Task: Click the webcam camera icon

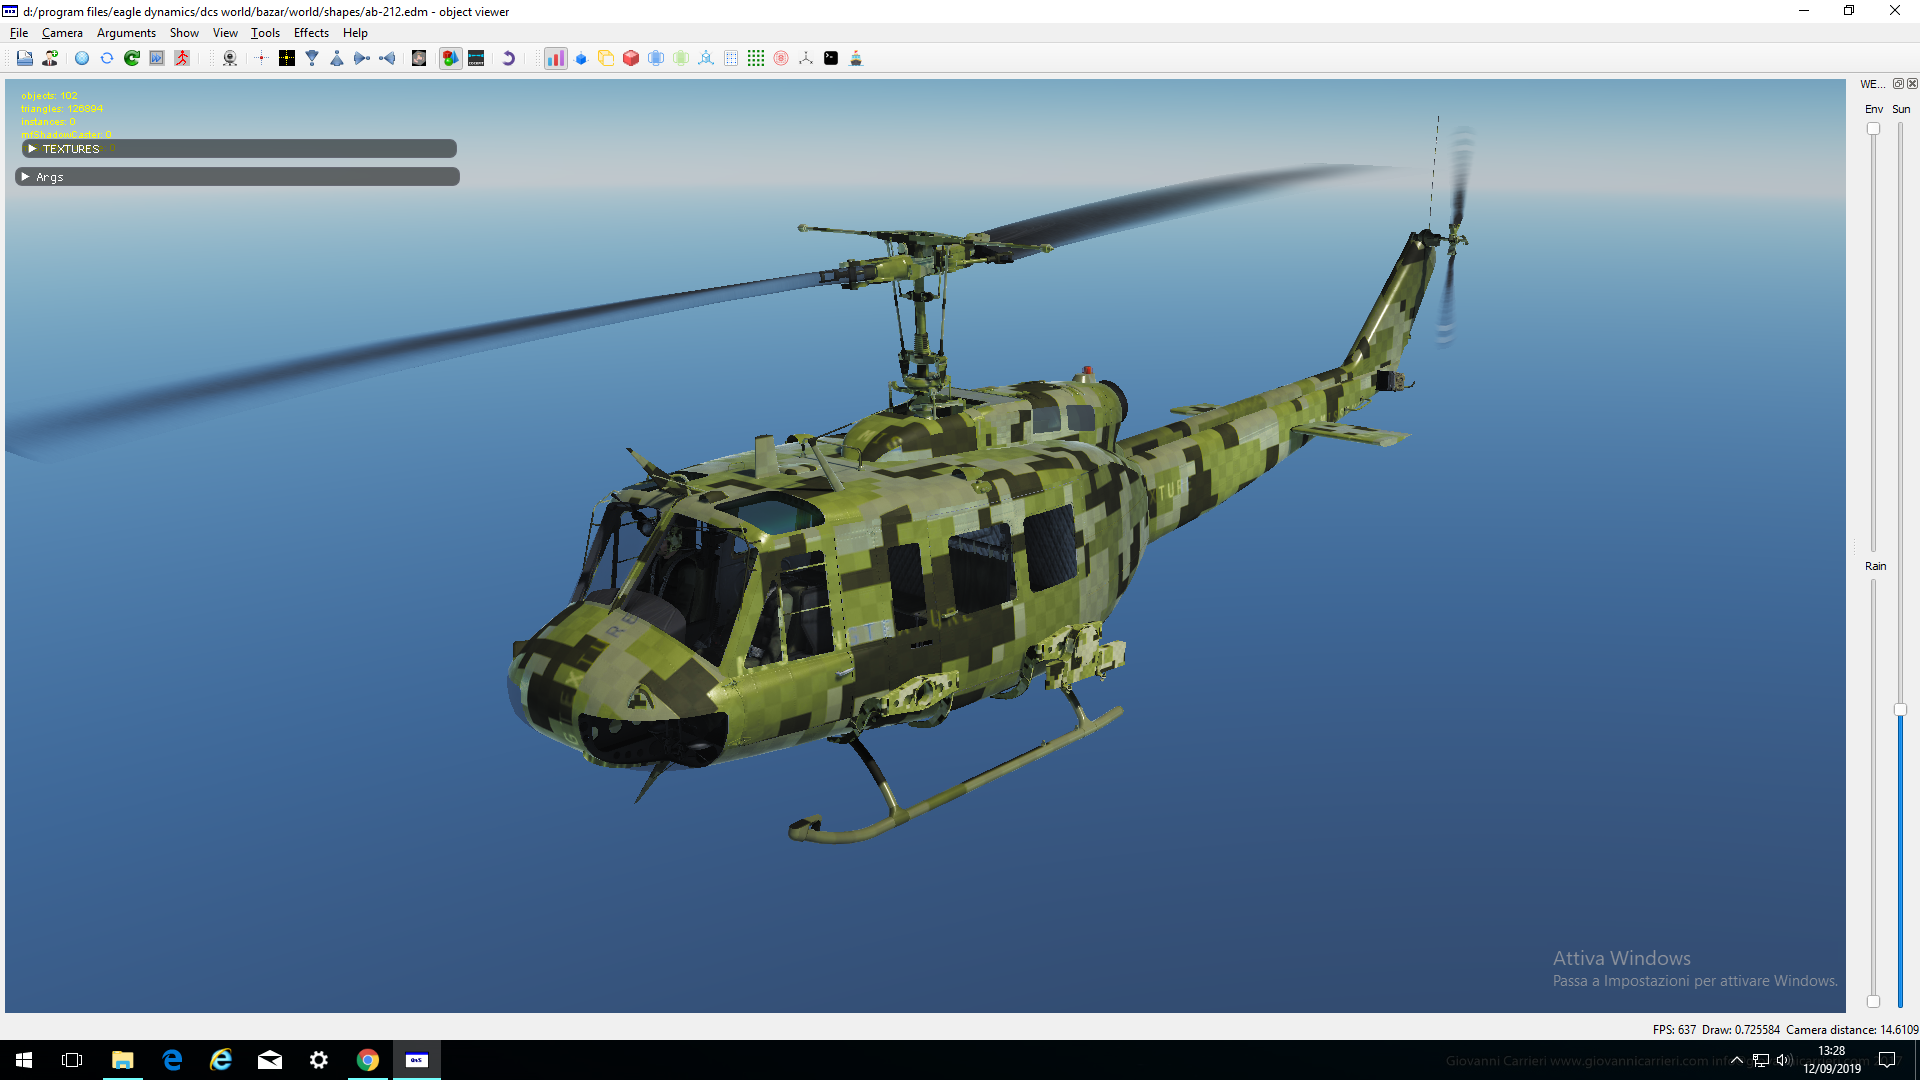Action: pos(230,58)
